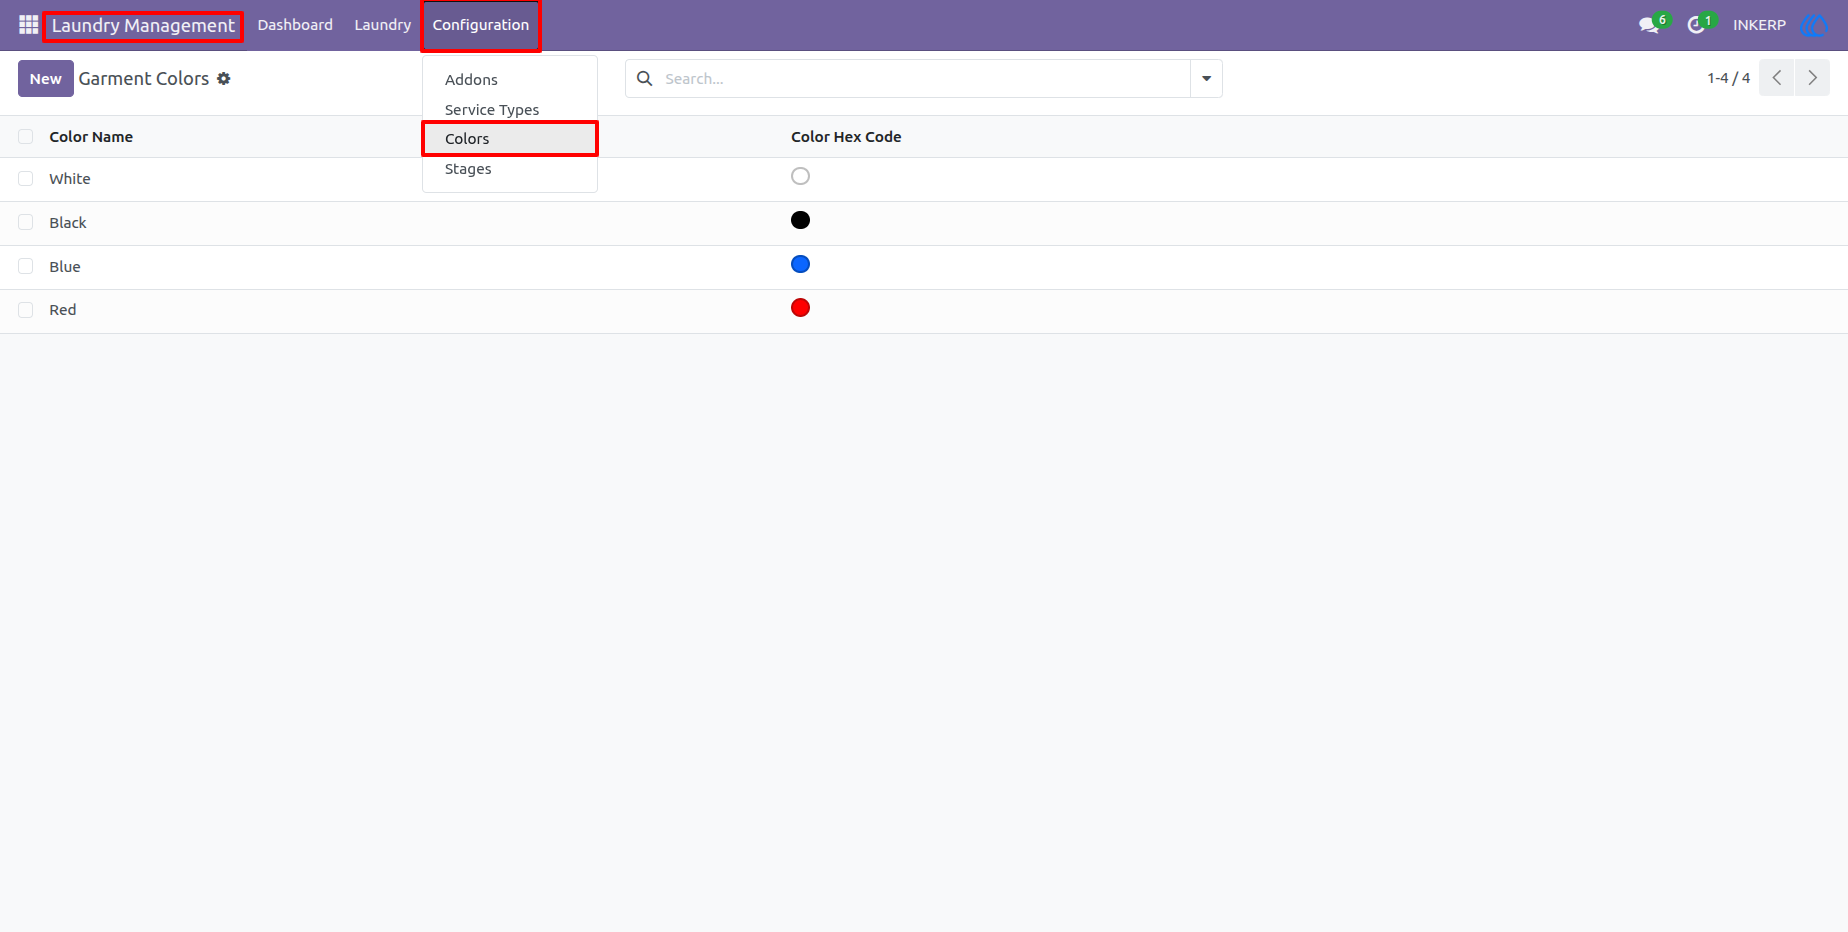Open the Laundry menu
1848x932 pixels.
point(383,25)
